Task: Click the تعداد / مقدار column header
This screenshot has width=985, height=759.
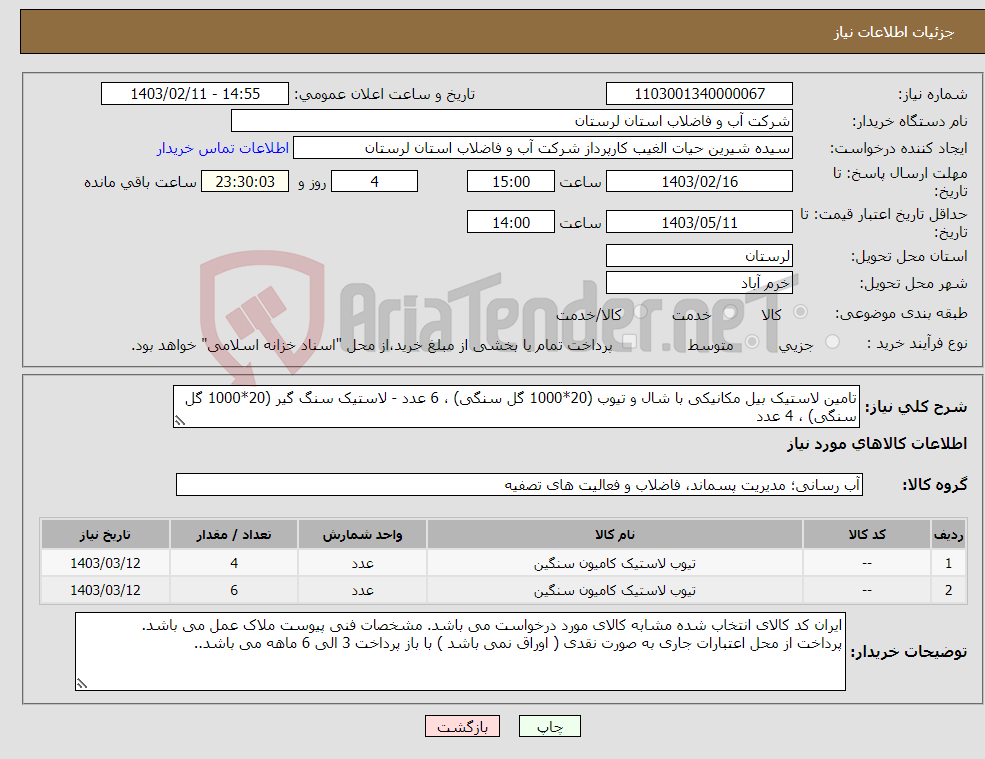Action: tap(234, 535)
